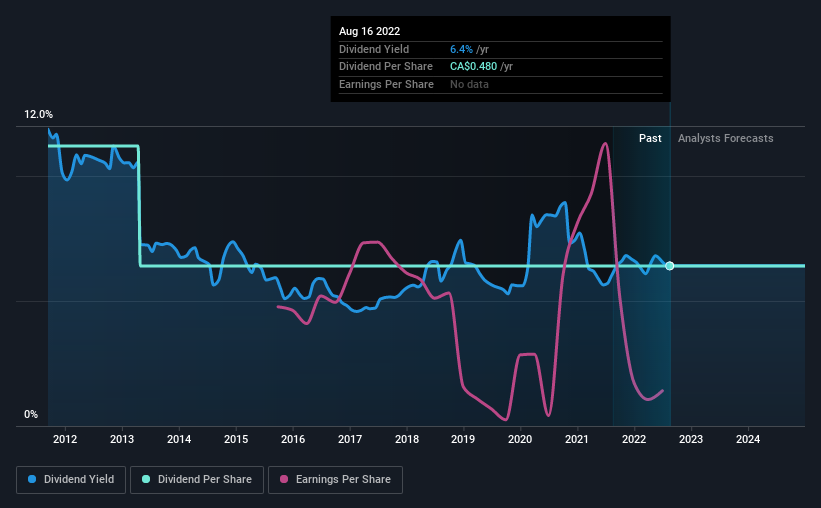
Task: Click the pink Earnings Per Share legend dot
Action: [x=284, y=479]
